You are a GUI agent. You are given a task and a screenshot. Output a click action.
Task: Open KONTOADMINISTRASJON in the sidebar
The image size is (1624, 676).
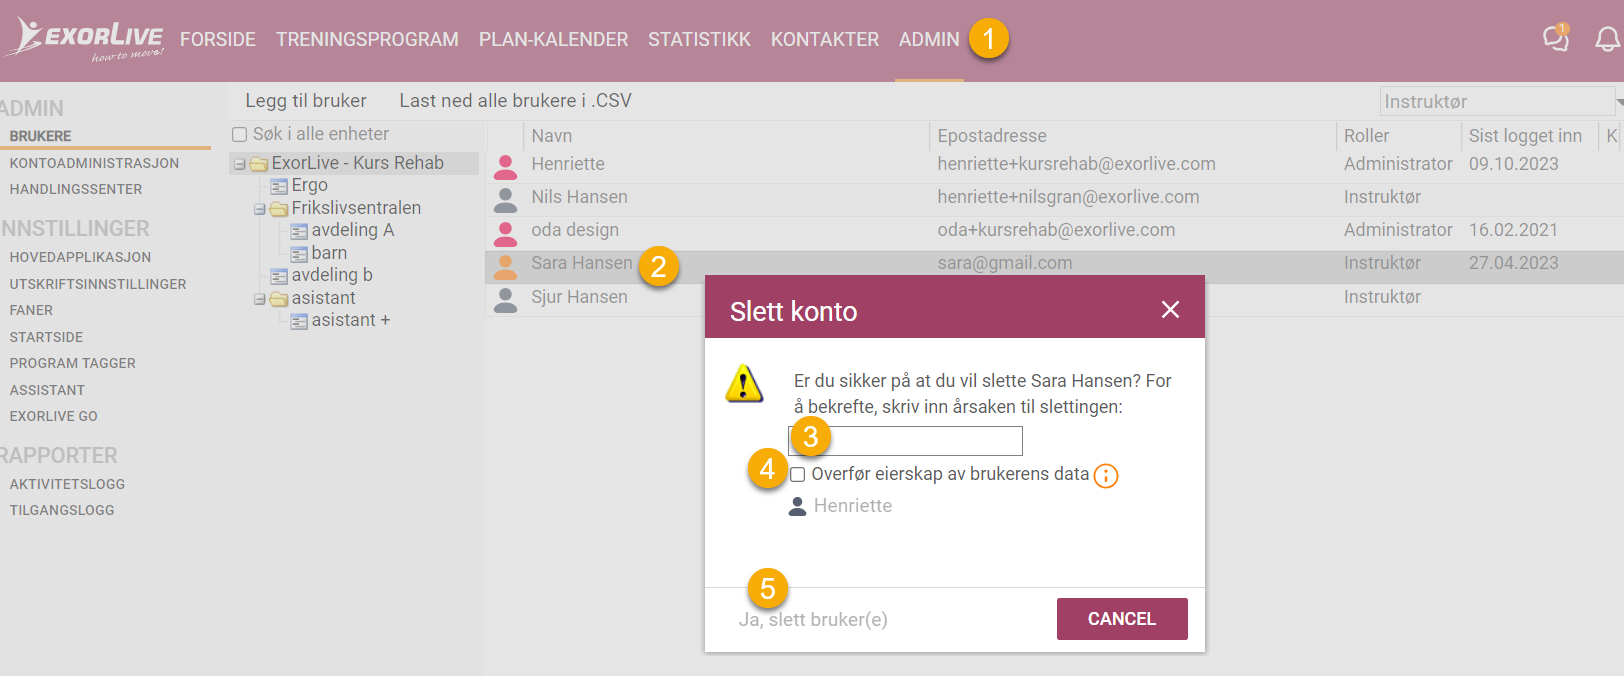coord(94,163)
